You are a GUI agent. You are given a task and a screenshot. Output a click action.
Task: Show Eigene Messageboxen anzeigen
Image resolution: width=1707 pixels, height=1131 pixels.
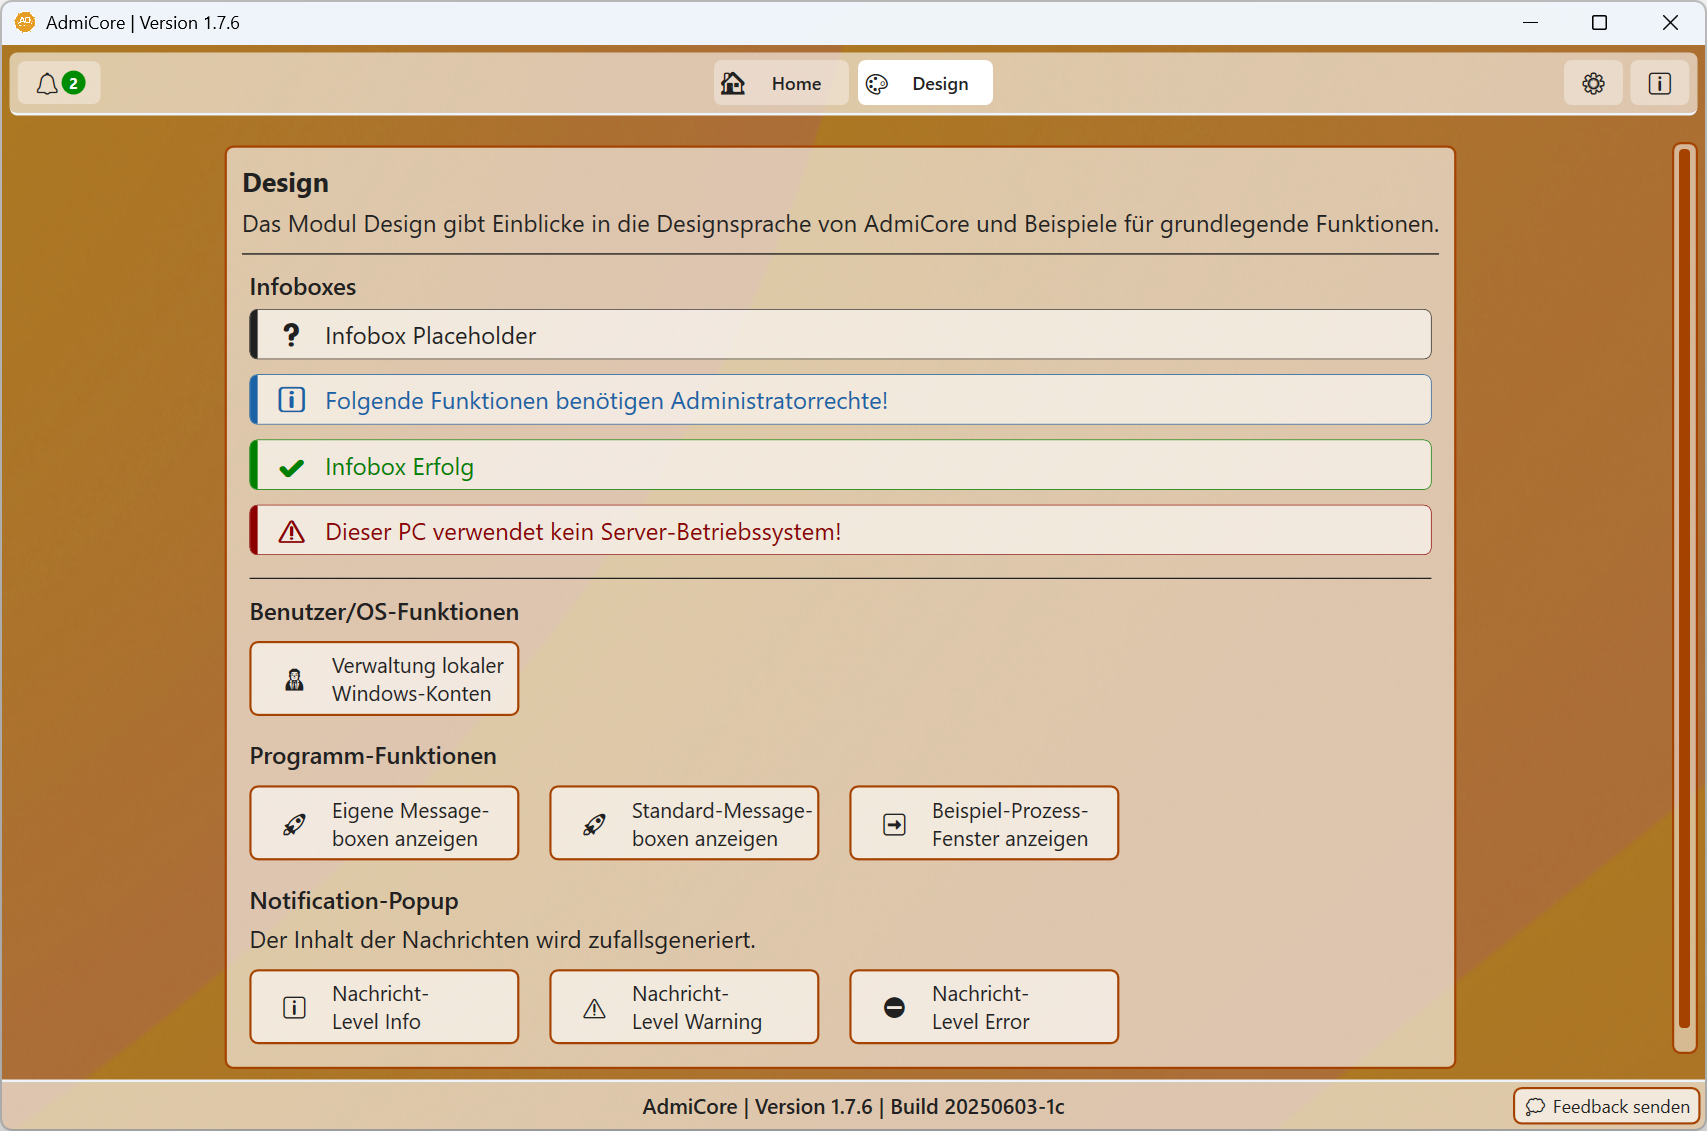[384, 823]
